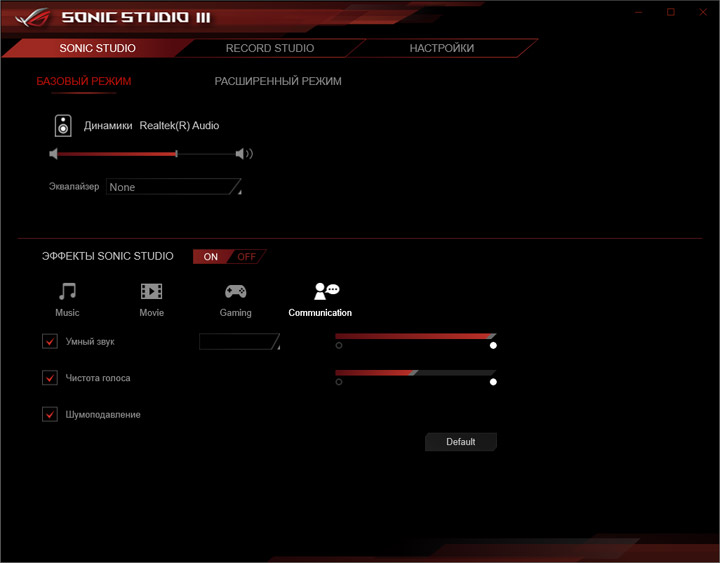Image resolution: width=720 pixels, height=563 pixels.
Task: Click the Динамики Realtek(R) Audio device name
Action: click(151, 125)
